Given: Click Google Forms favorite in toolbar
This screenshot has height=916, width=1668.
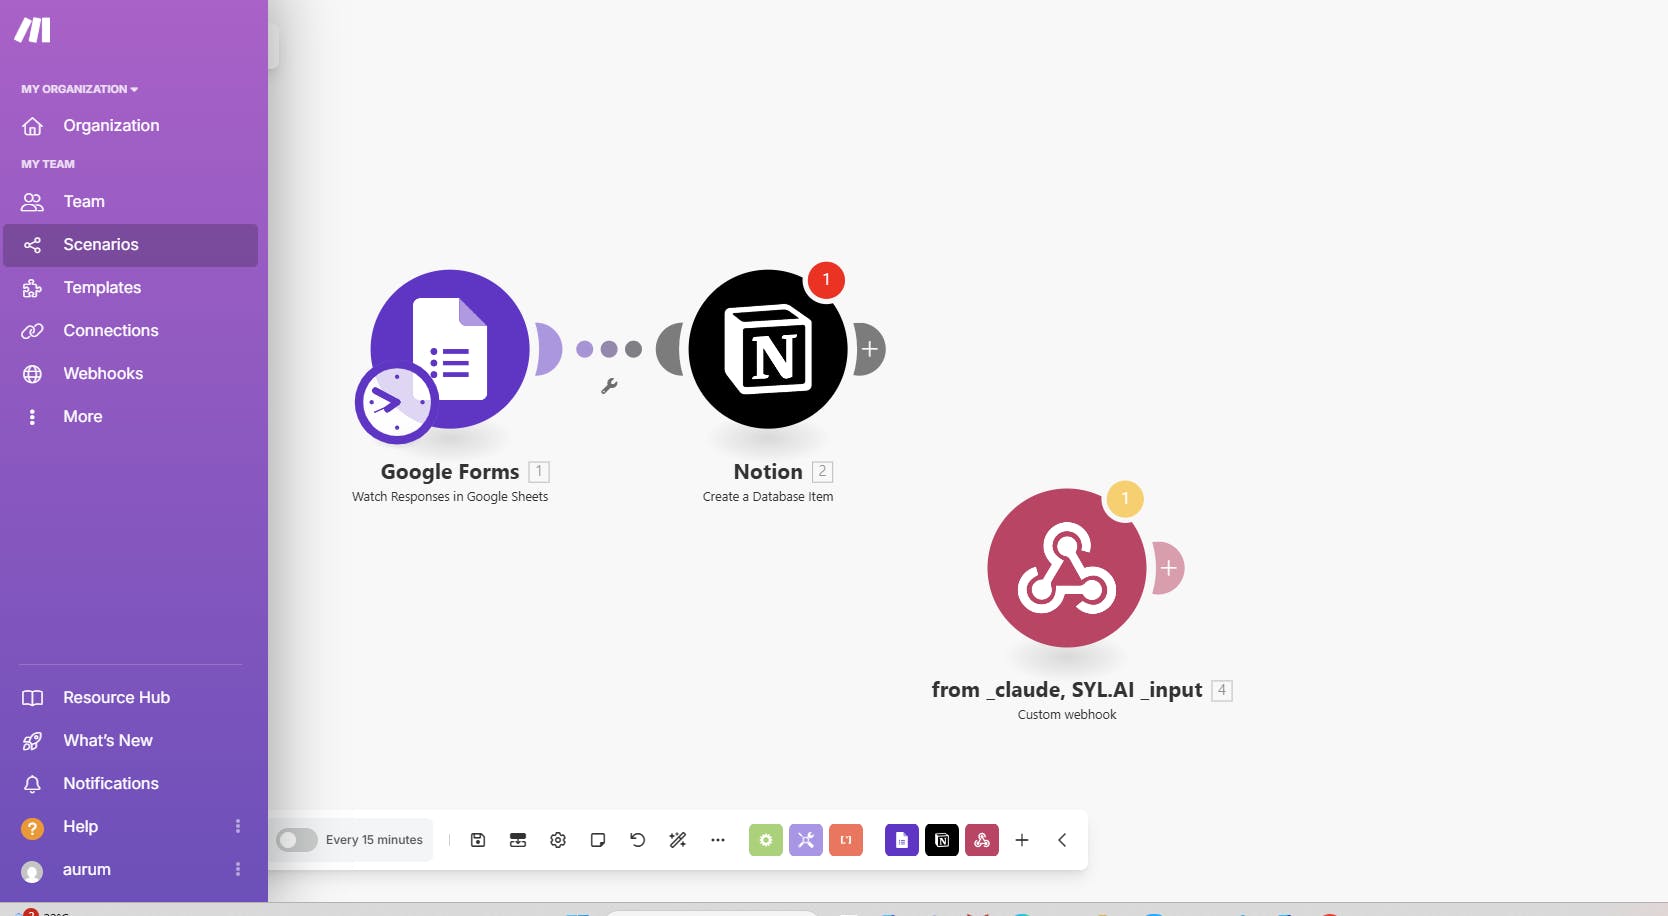Looking at the screenshot, I should [x=902, y=840].
